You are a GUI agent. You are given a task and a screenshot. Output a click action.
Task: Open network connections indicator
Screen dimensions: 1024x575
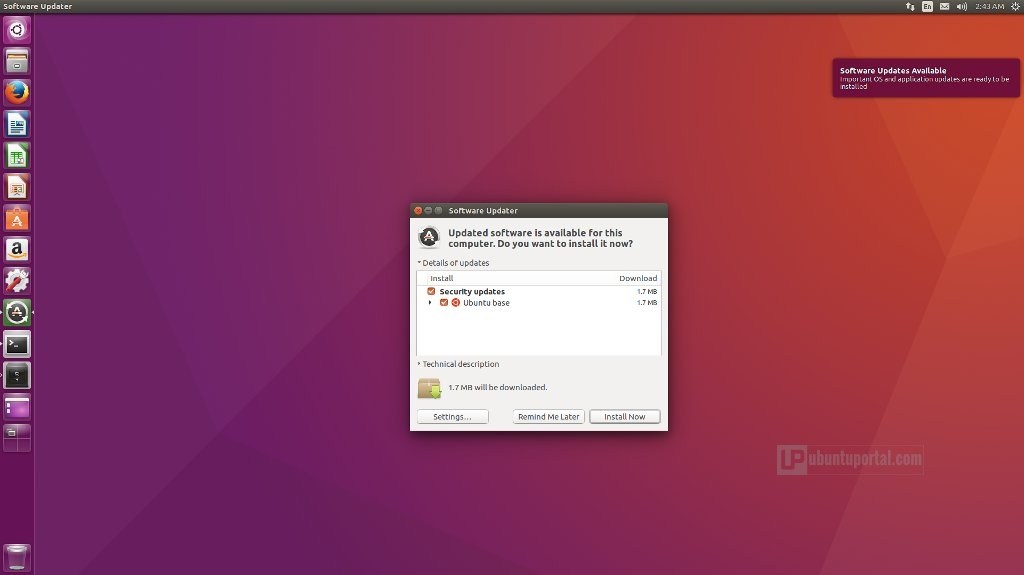click(910, 7)
